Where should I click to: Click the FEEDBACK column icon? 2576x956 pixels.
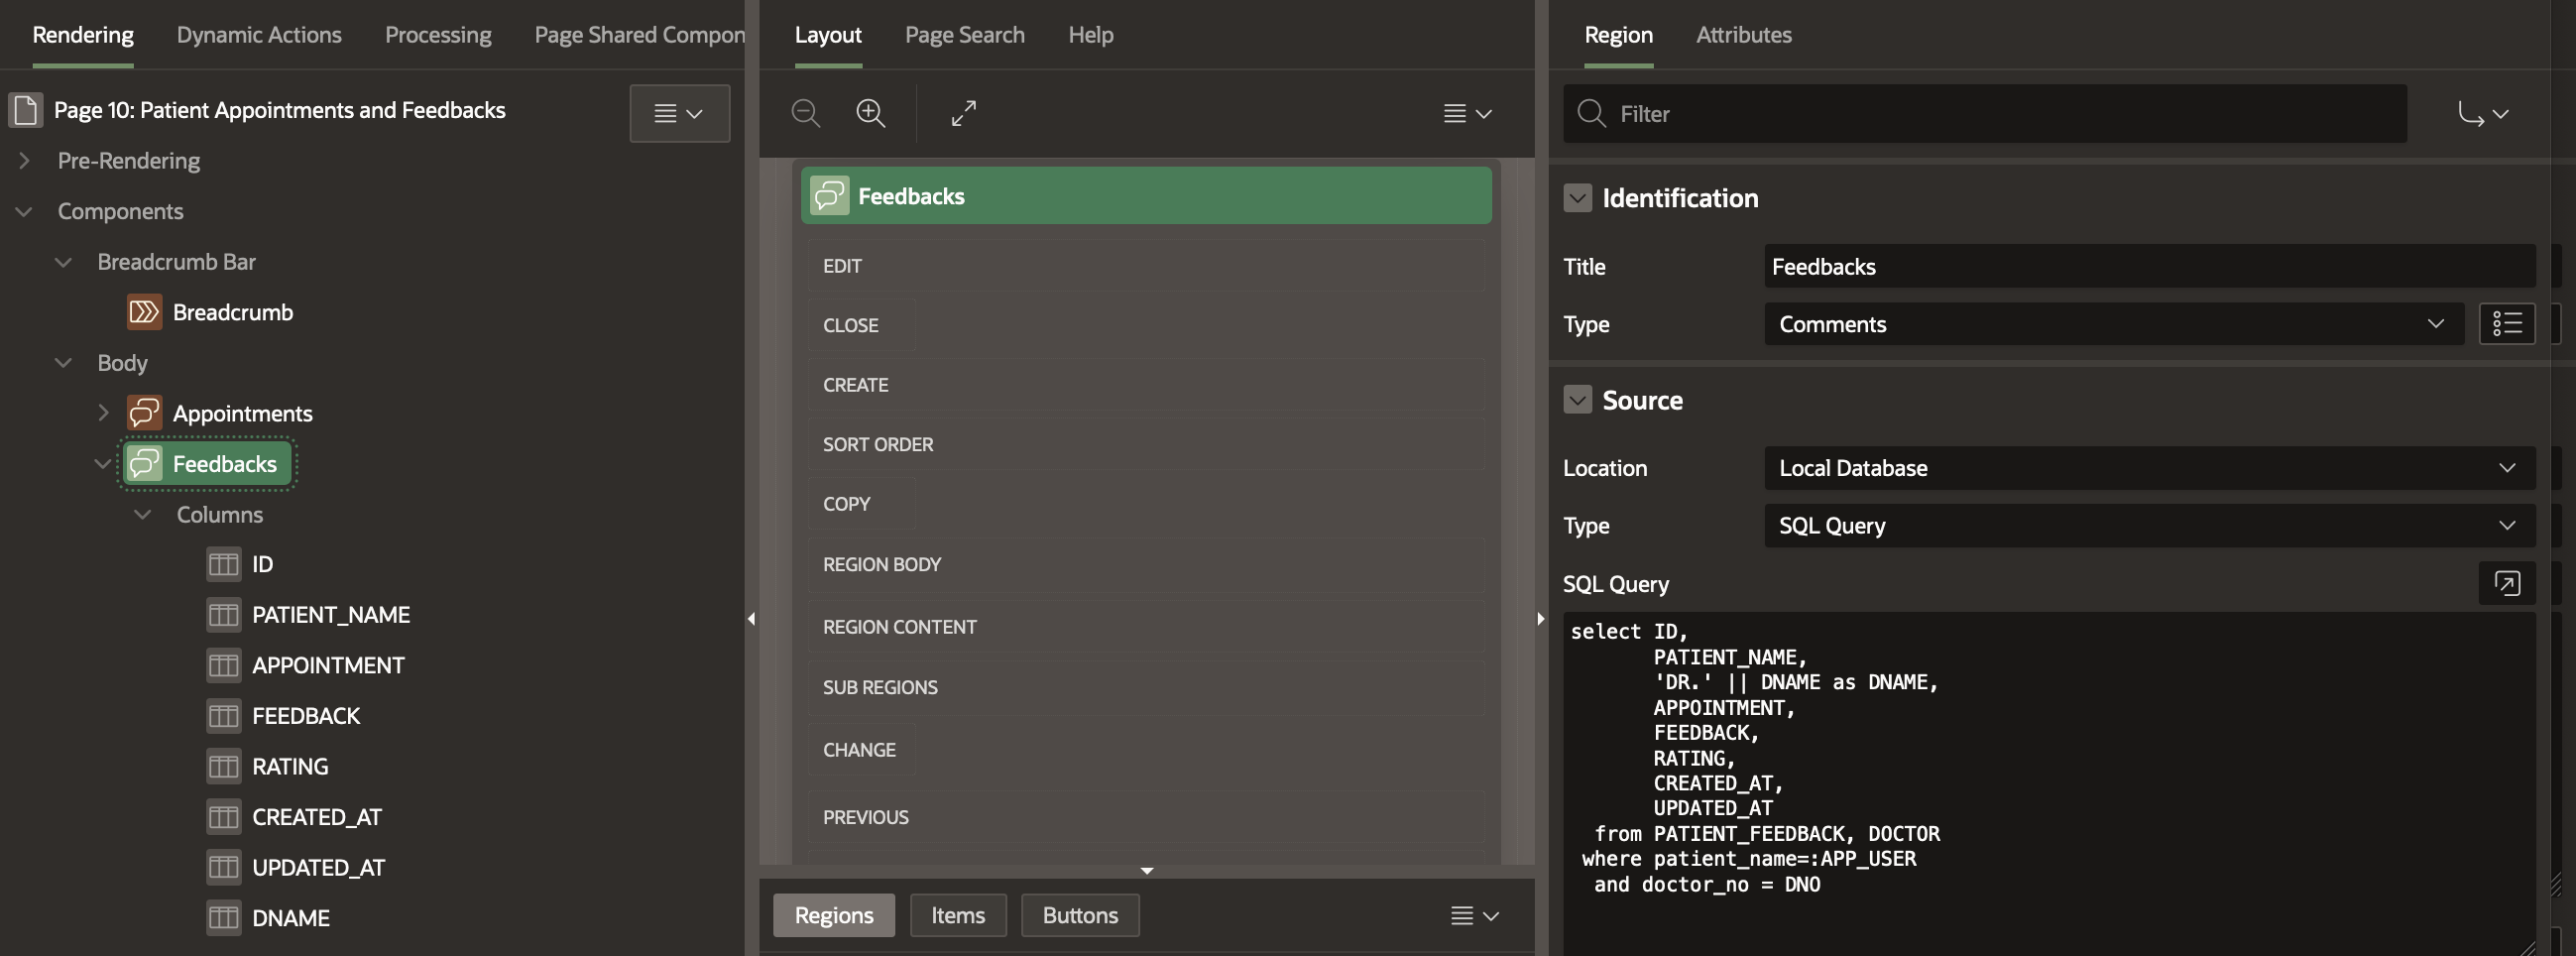point(223,716)
